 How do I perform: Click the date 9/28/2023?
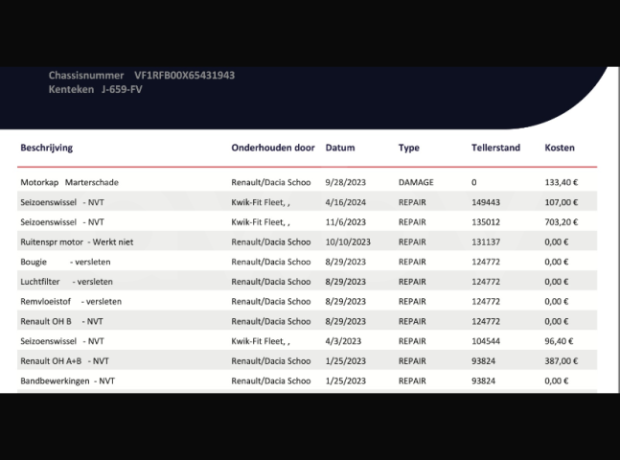pos(346,182)
